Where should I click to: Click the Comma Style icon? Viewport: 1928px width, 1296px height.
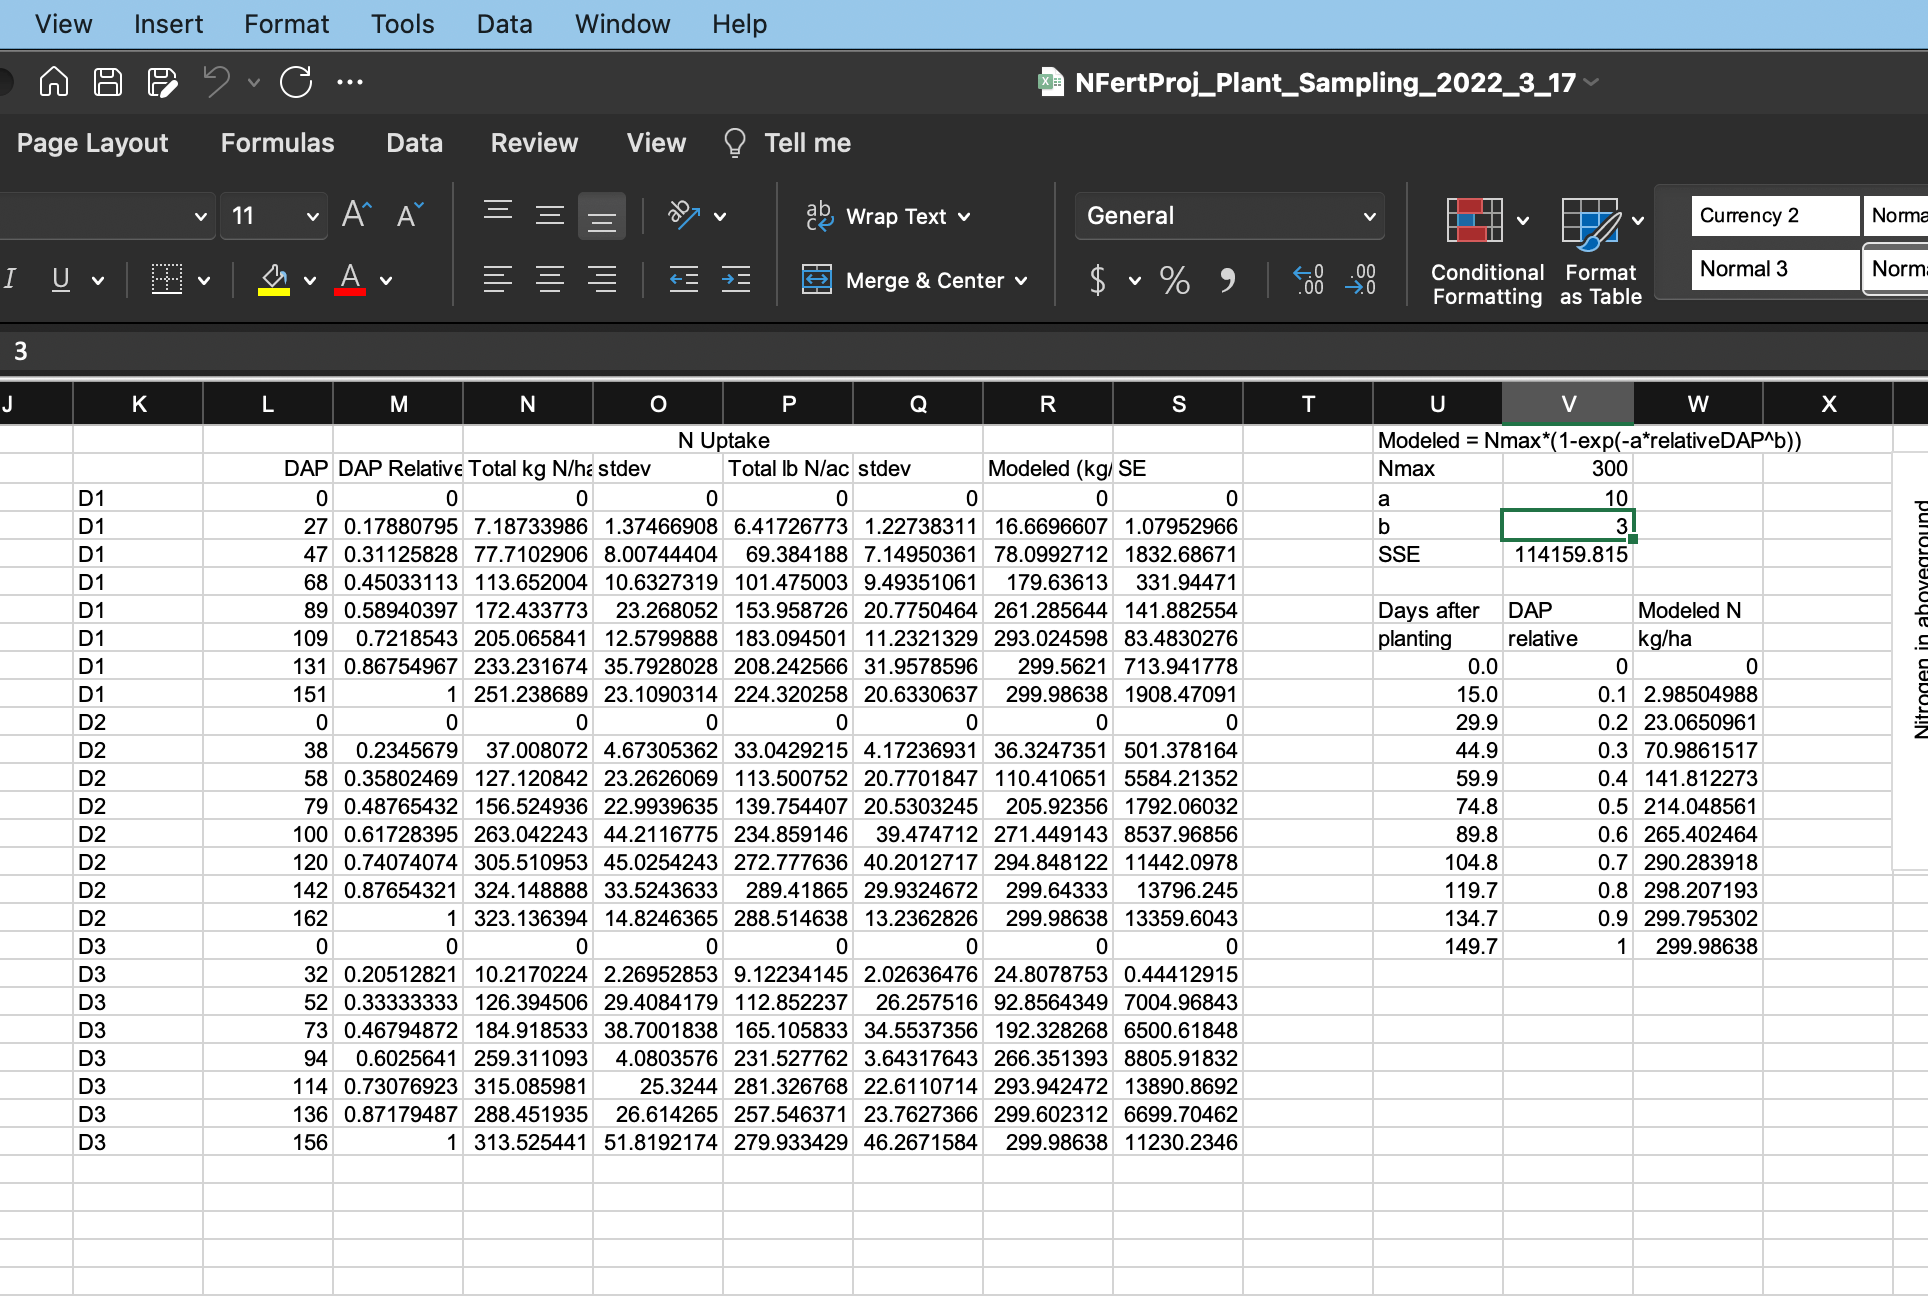tap(1227, 280)
